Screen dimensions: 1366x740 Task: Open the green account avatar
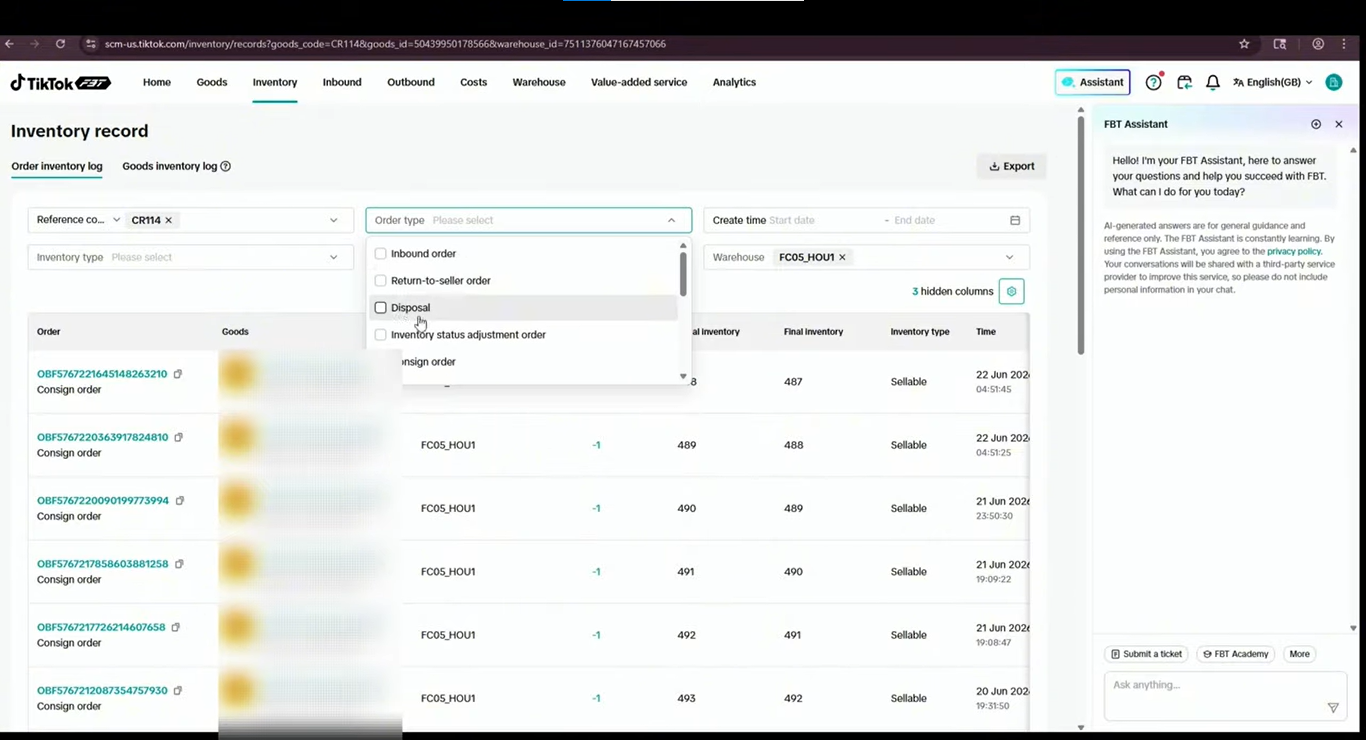pyautogui.click(x=1333, y=82)
